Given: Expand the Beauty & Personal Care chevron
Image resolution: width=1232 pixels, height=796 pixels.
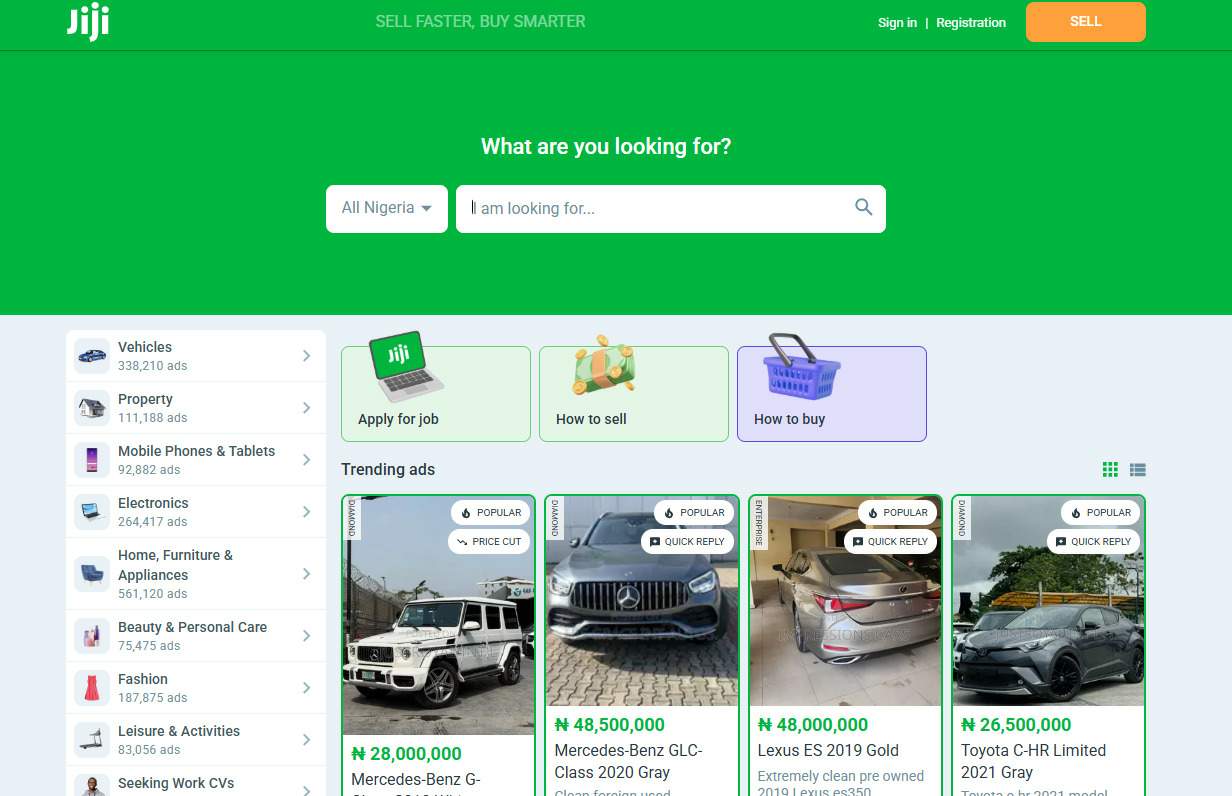Looking at the screenshot, I should click(x=306, y=636).
